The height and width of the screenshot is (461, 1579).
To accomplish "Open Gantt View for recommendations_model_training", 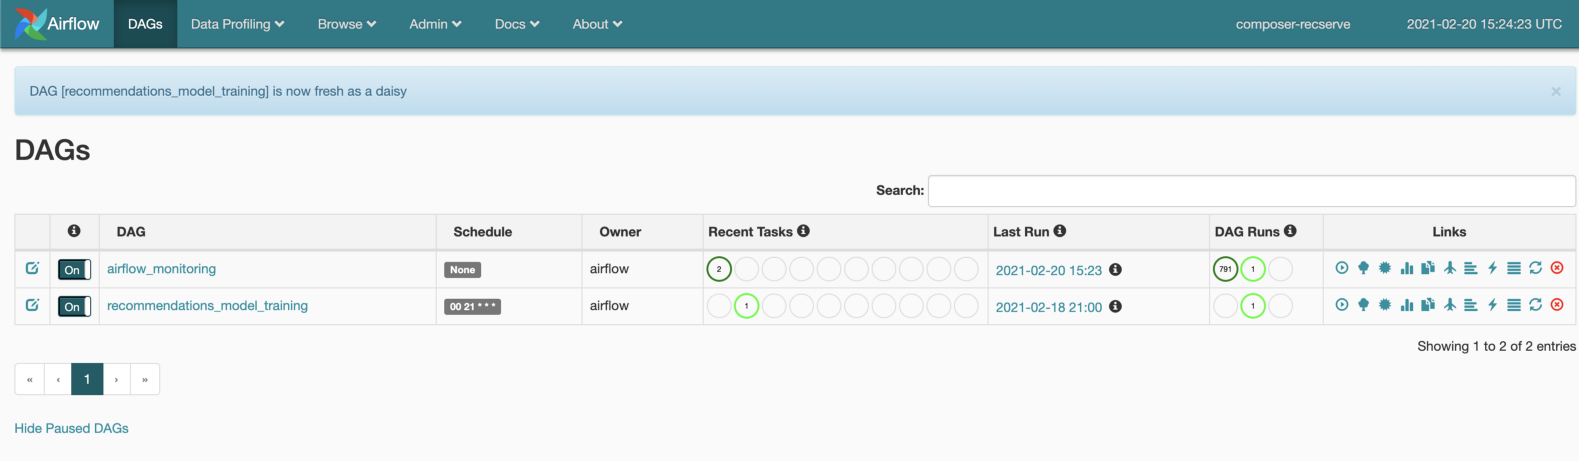I will coord(1471,305).
